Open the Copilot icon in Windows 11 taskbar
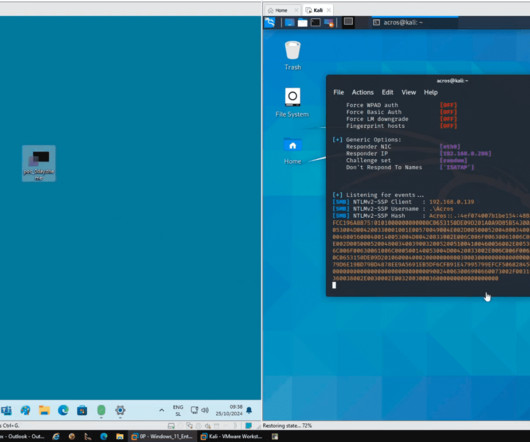 coord(25,410)
